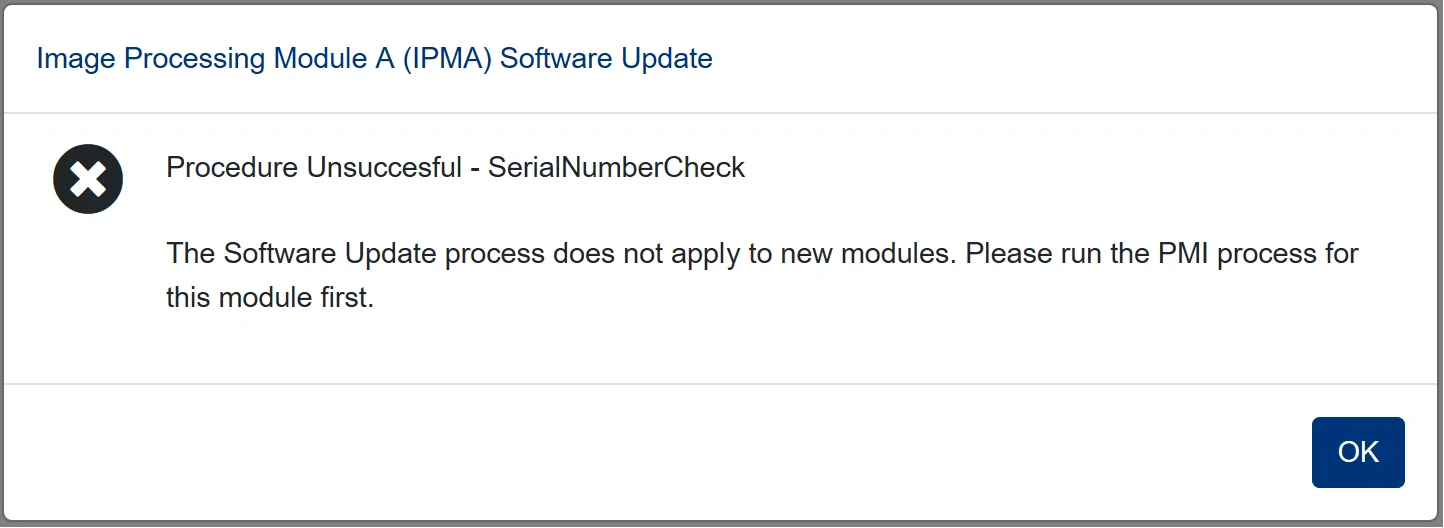Click the word 'Unsuccesful' in the heading
The image size is (1444, 528).
pyautogui.click(x=384, y=167)
